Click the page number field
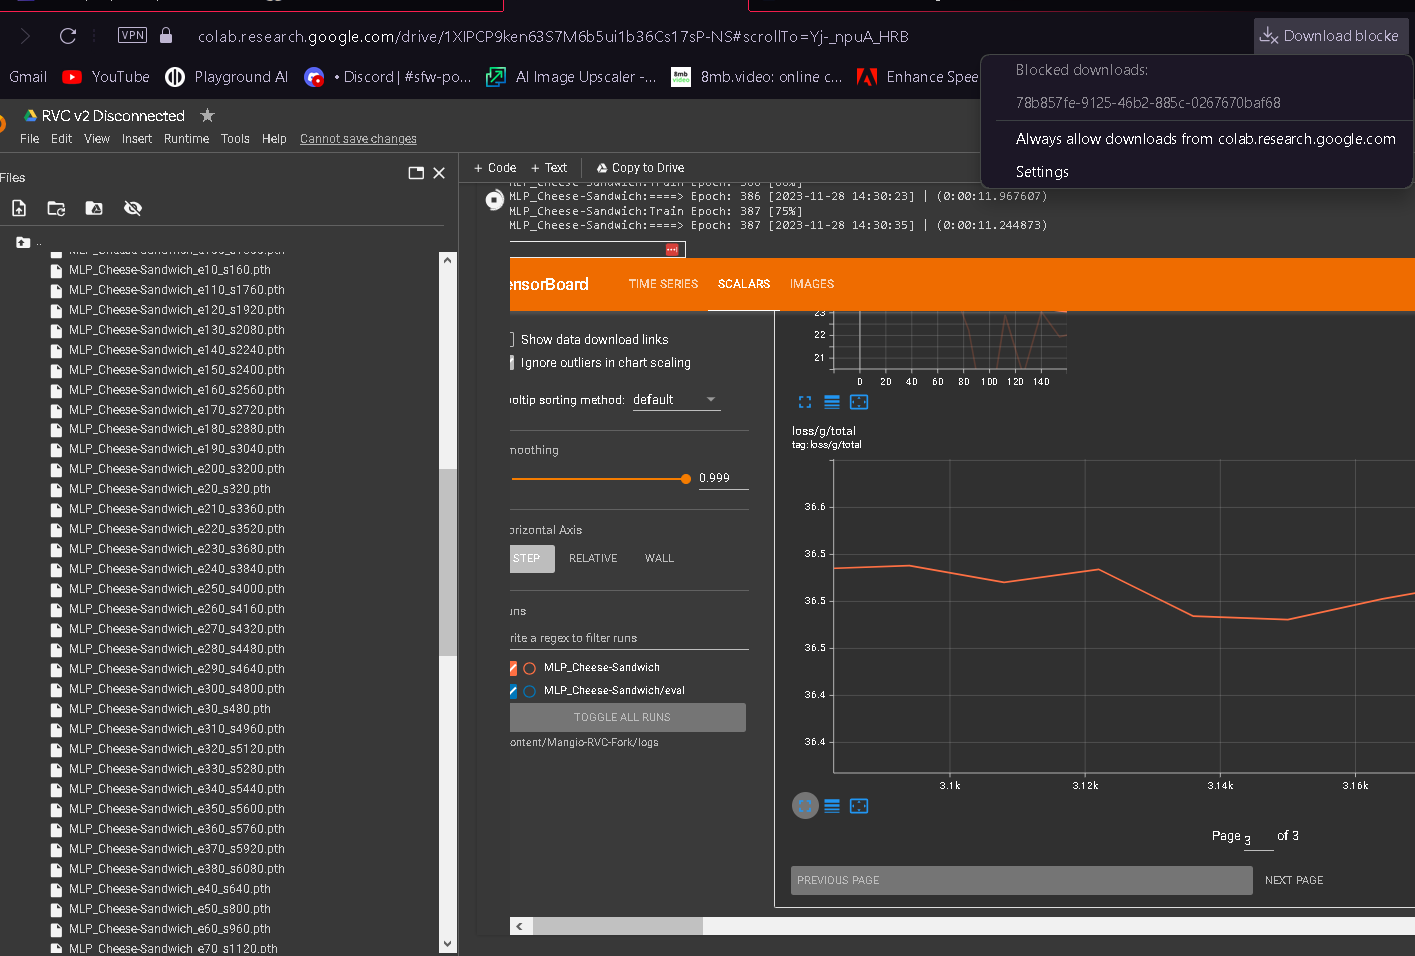 tap(1258, 838)
